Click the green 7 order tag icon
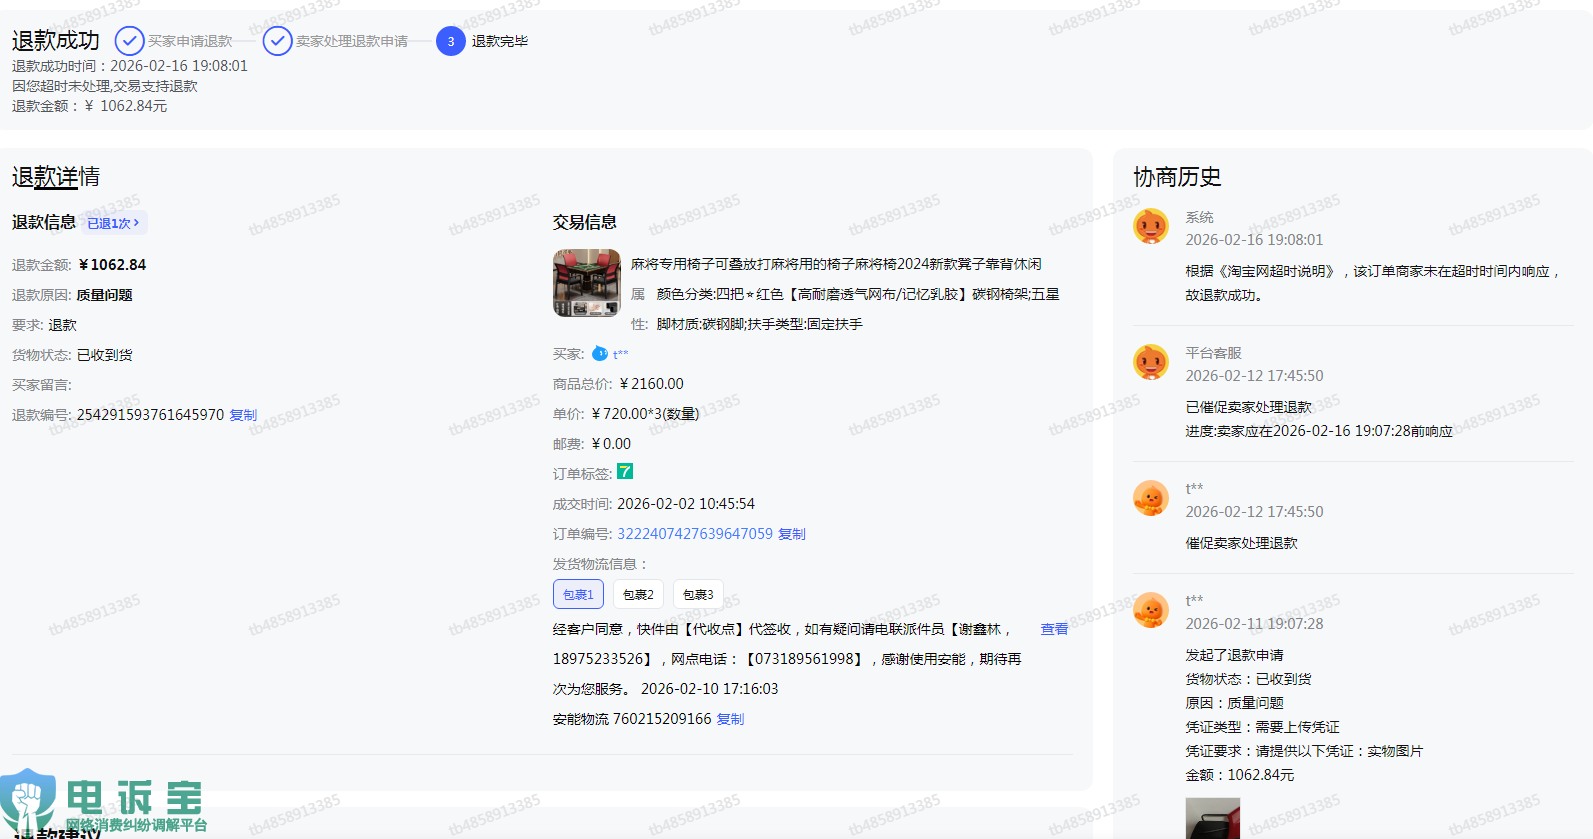This screenshot has height=839, width=1593. (x=625, y=472)
